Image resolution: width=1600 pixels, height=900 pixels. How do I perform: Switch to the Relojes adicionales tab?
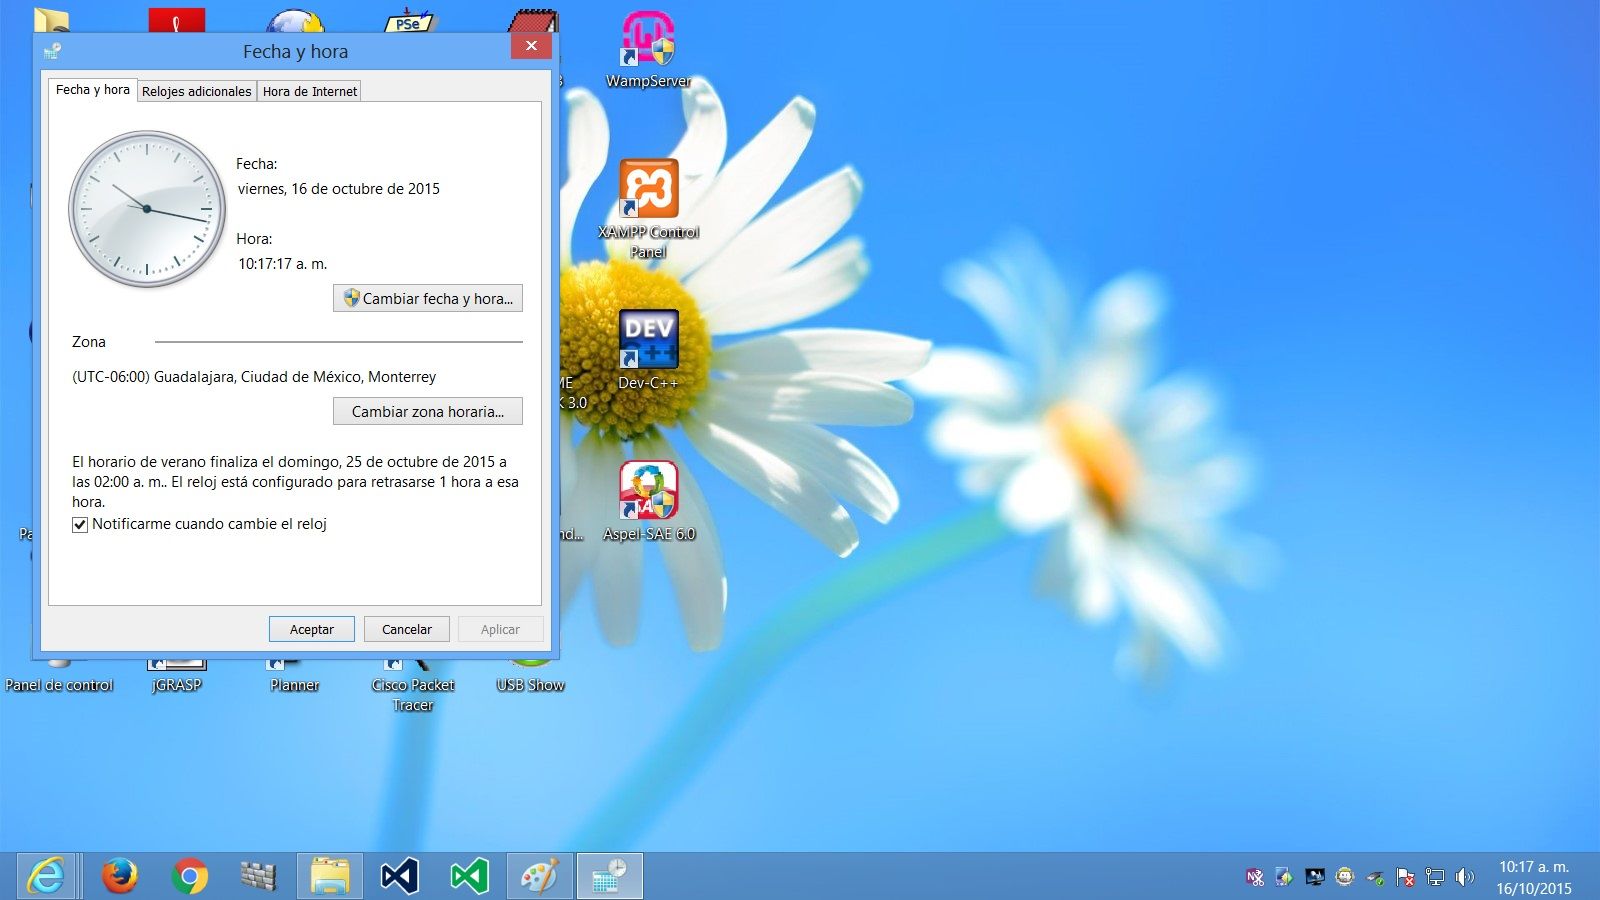click(196, 91)
